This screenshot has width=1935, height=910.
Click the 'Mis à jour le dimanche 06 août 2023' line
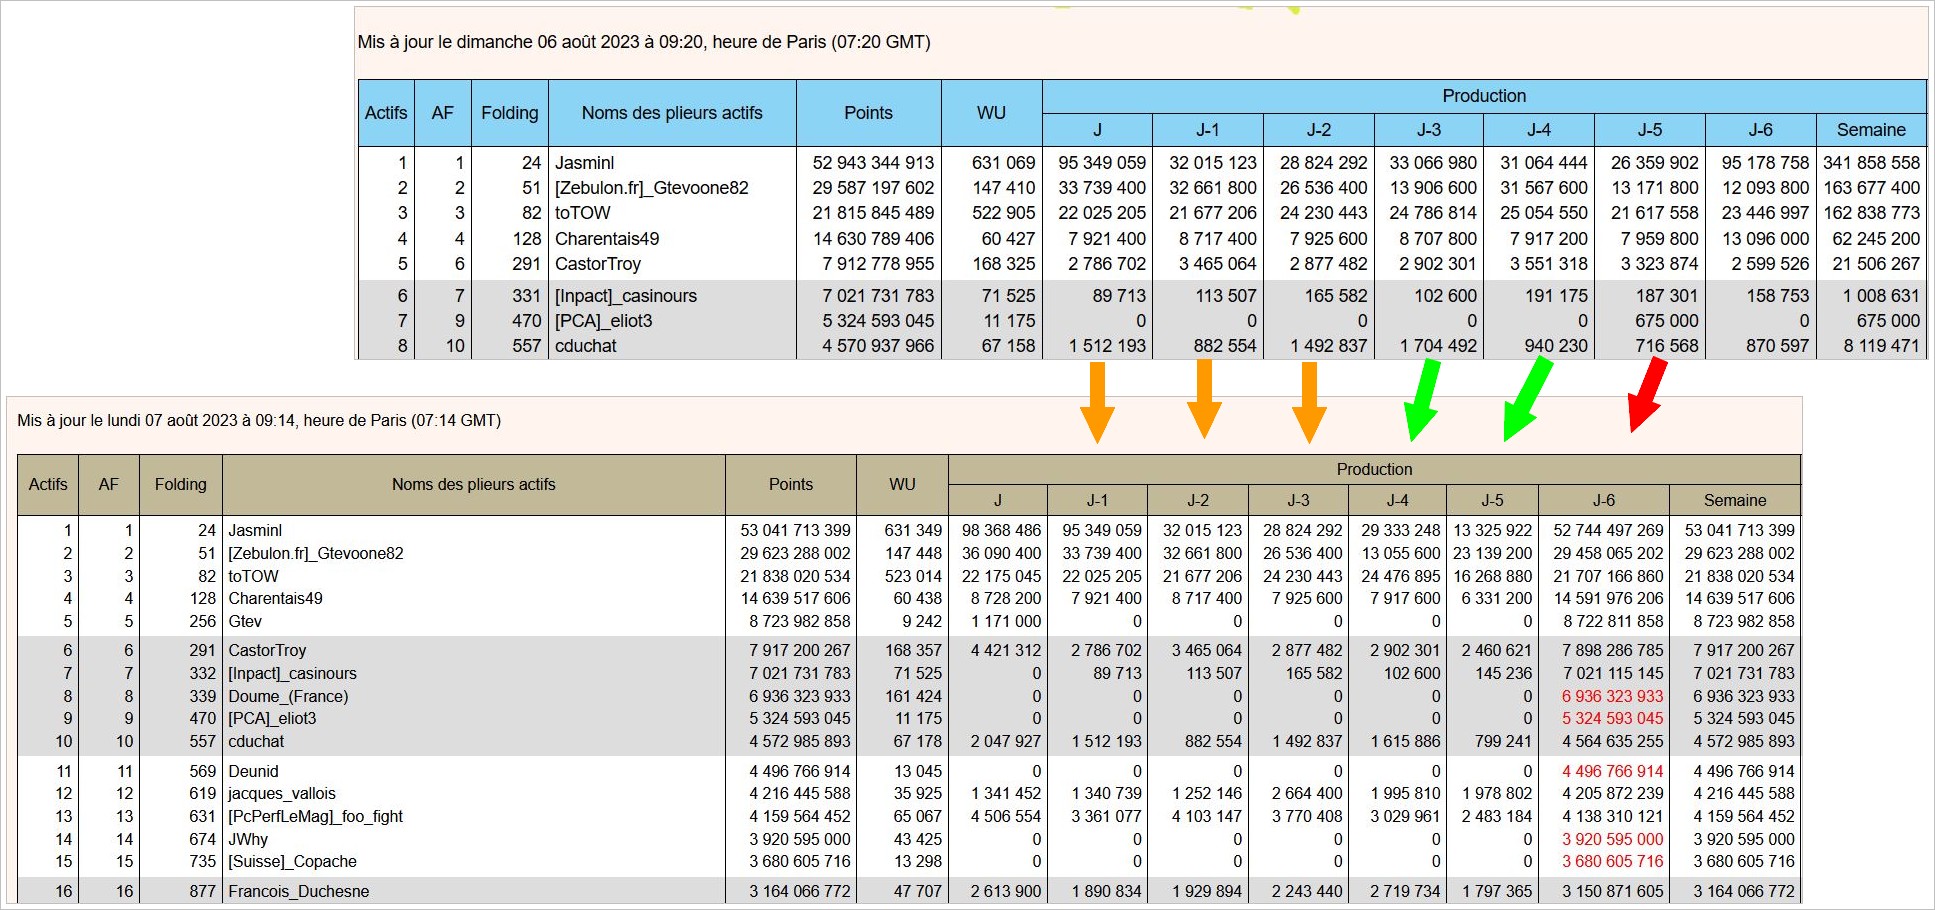[x=644, y=42]
